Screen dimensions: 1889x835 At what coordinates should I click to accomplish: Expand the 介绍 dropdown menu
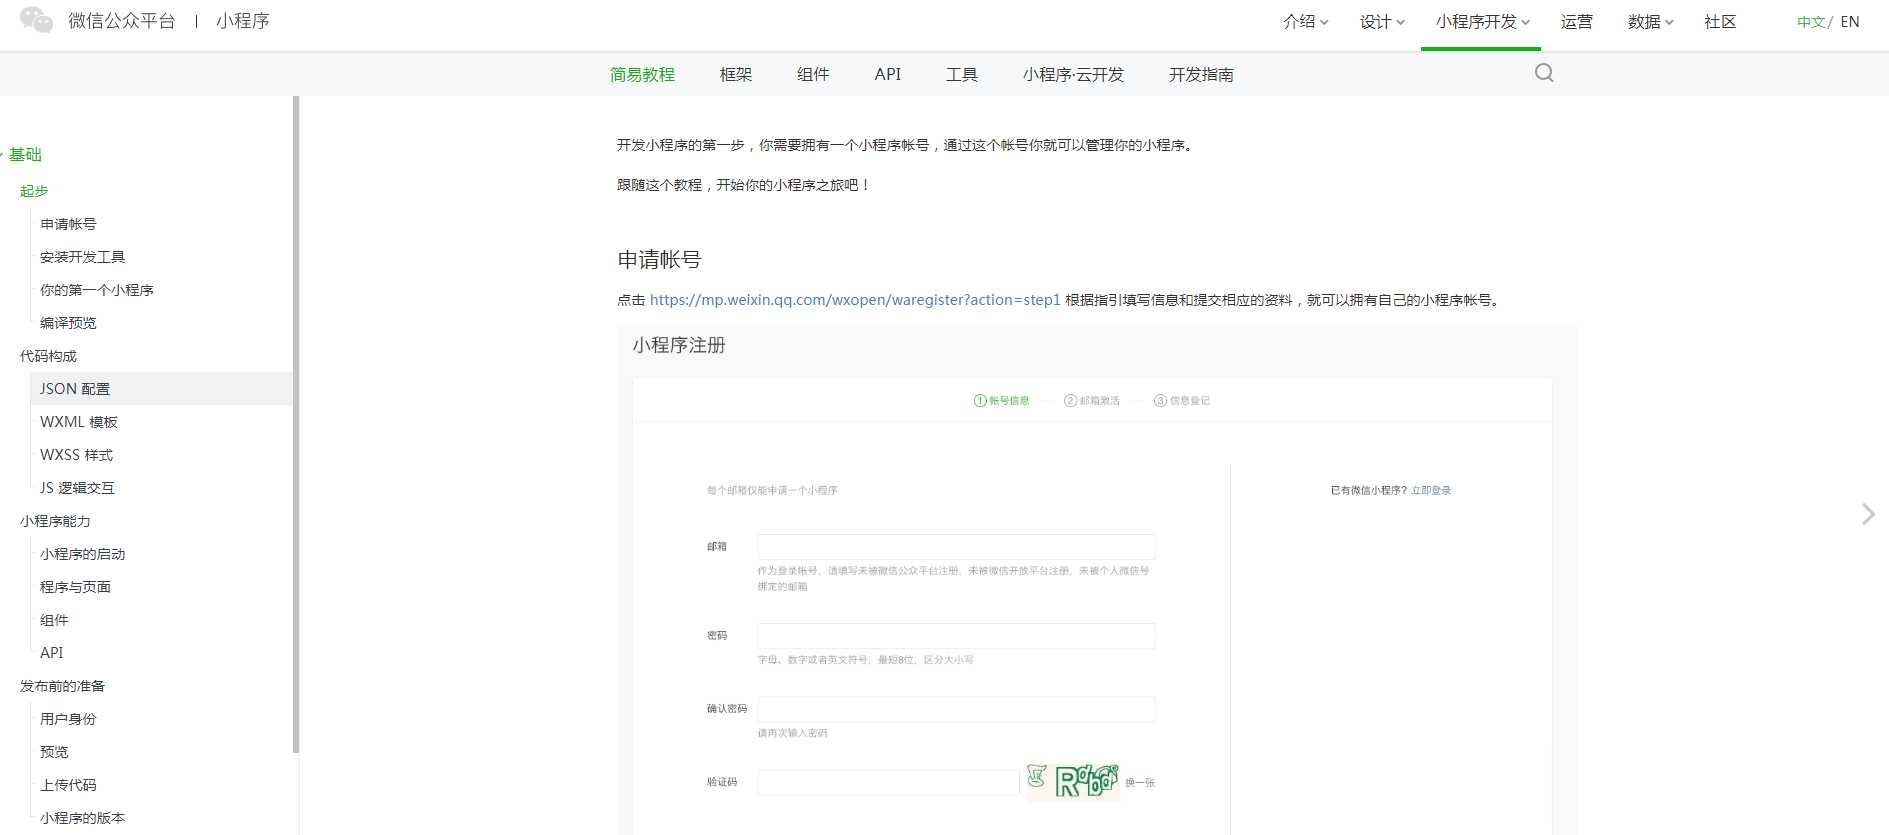click(x=1305, y=22)
